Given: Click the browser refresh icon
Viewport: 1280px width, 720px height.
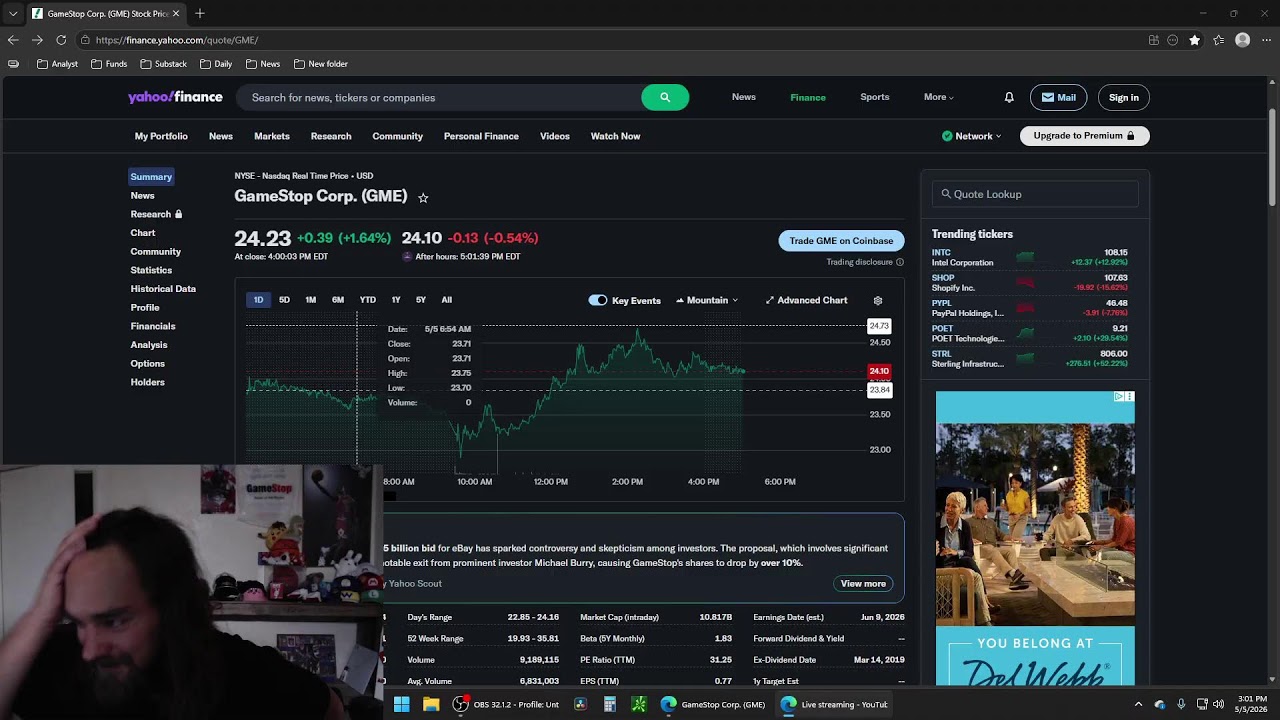Looking at the screenshot, I should tap(61, 40).
